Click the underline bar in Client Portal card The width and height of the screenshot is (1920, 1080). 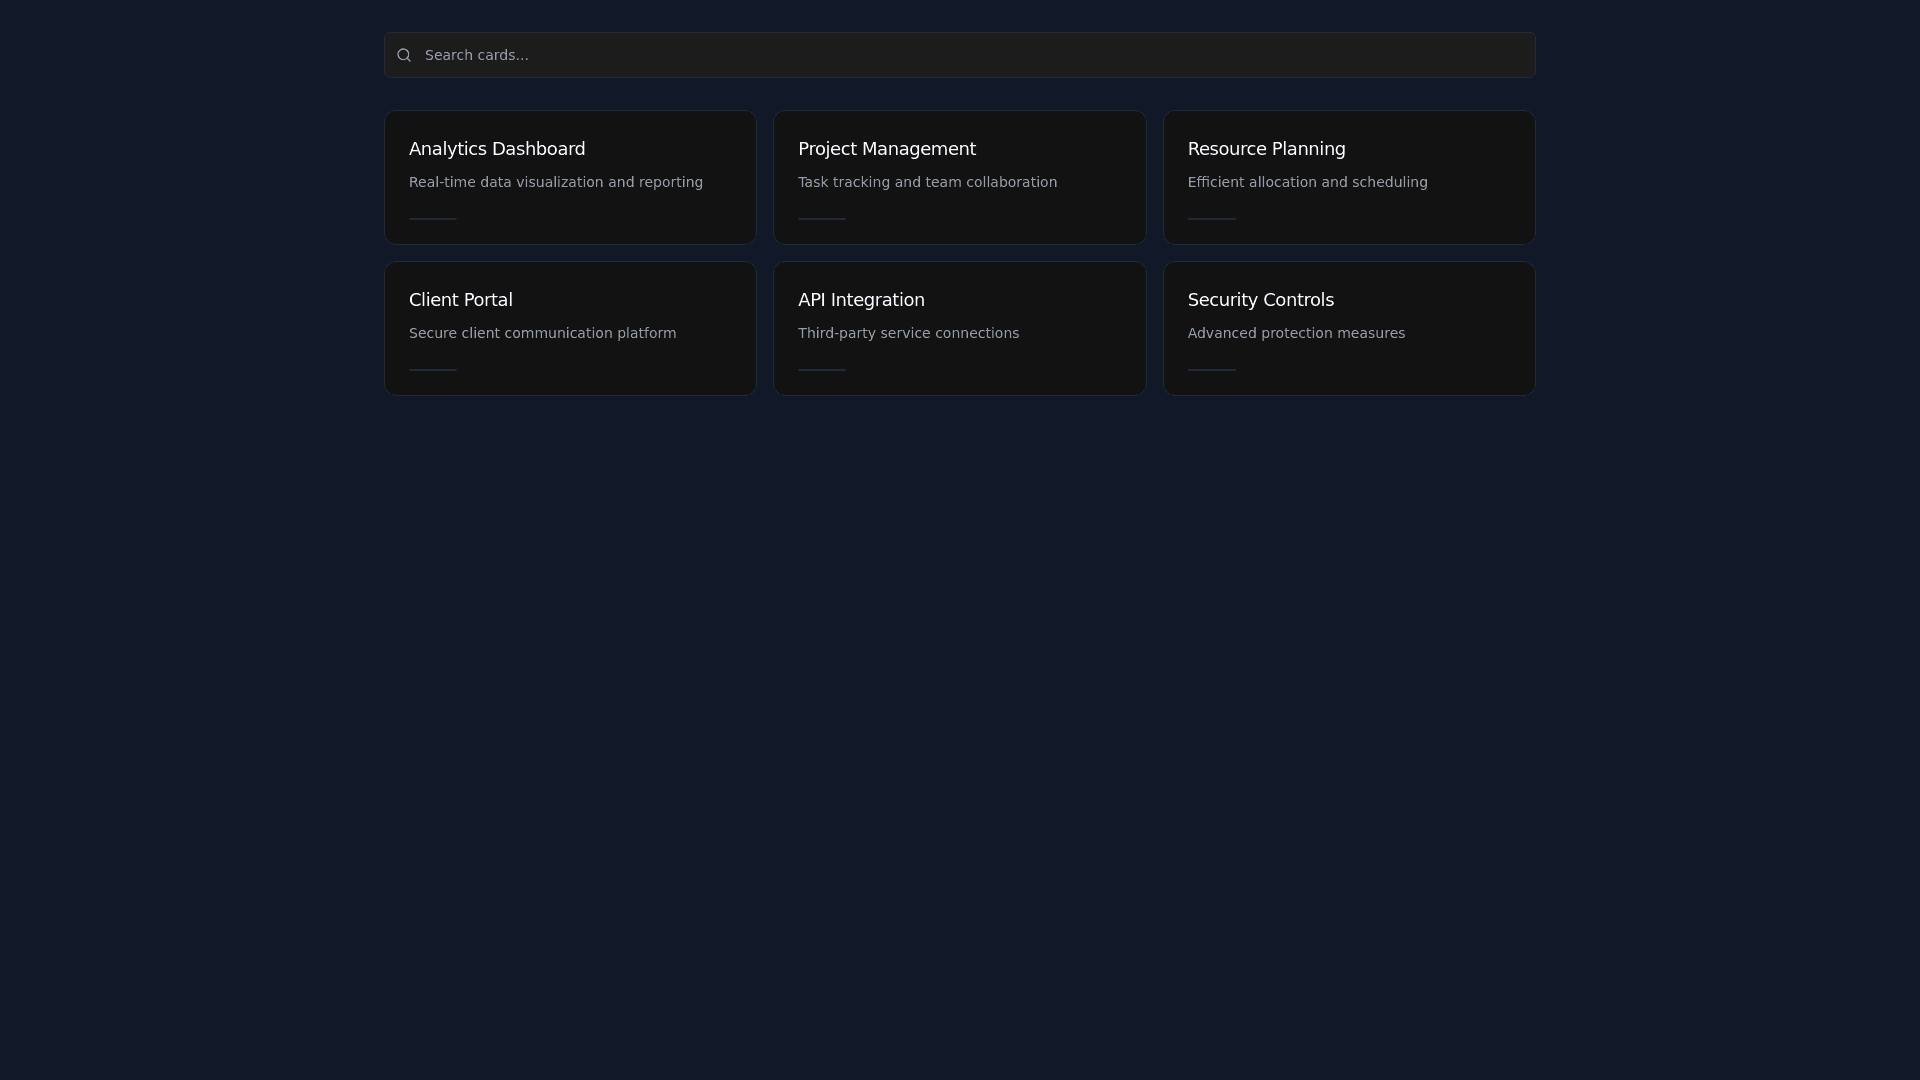[433, 369]
